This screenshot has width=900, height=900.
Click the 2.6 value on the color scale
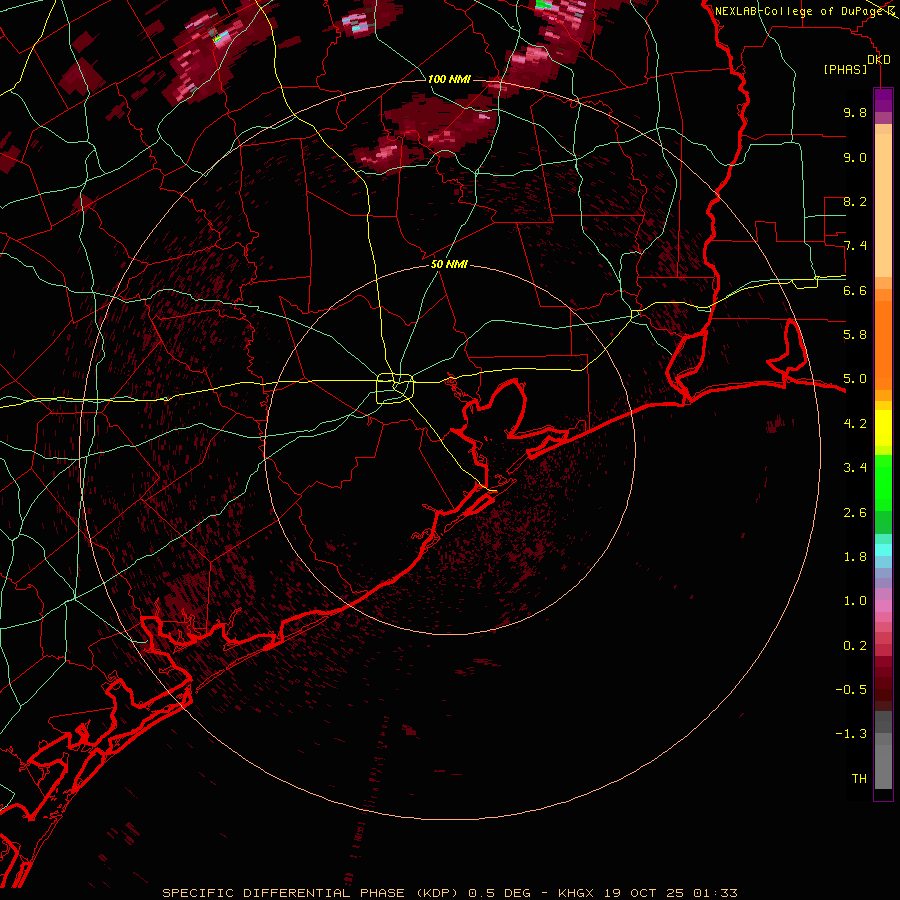[x=855, y=513]
